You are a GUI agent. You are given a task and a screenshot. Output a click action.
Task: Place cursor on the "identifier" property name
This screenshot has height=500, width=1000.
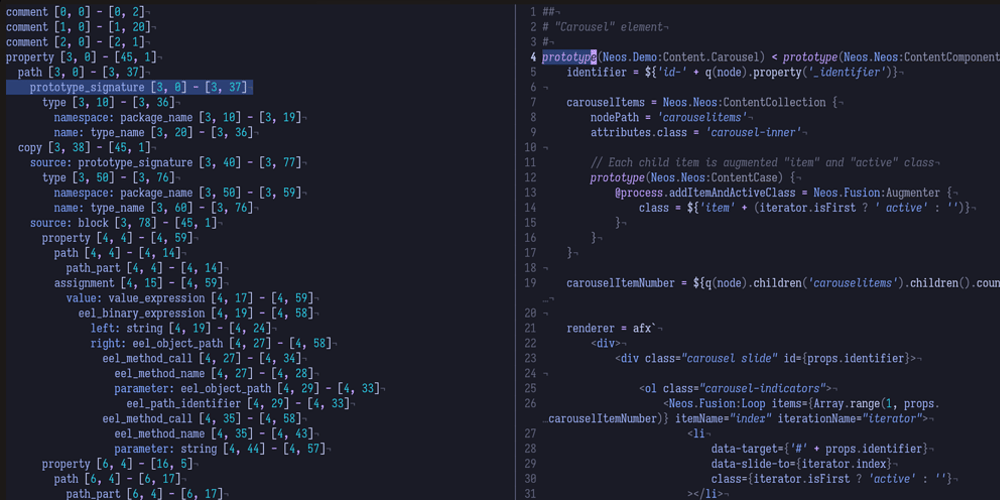[597, 73]
